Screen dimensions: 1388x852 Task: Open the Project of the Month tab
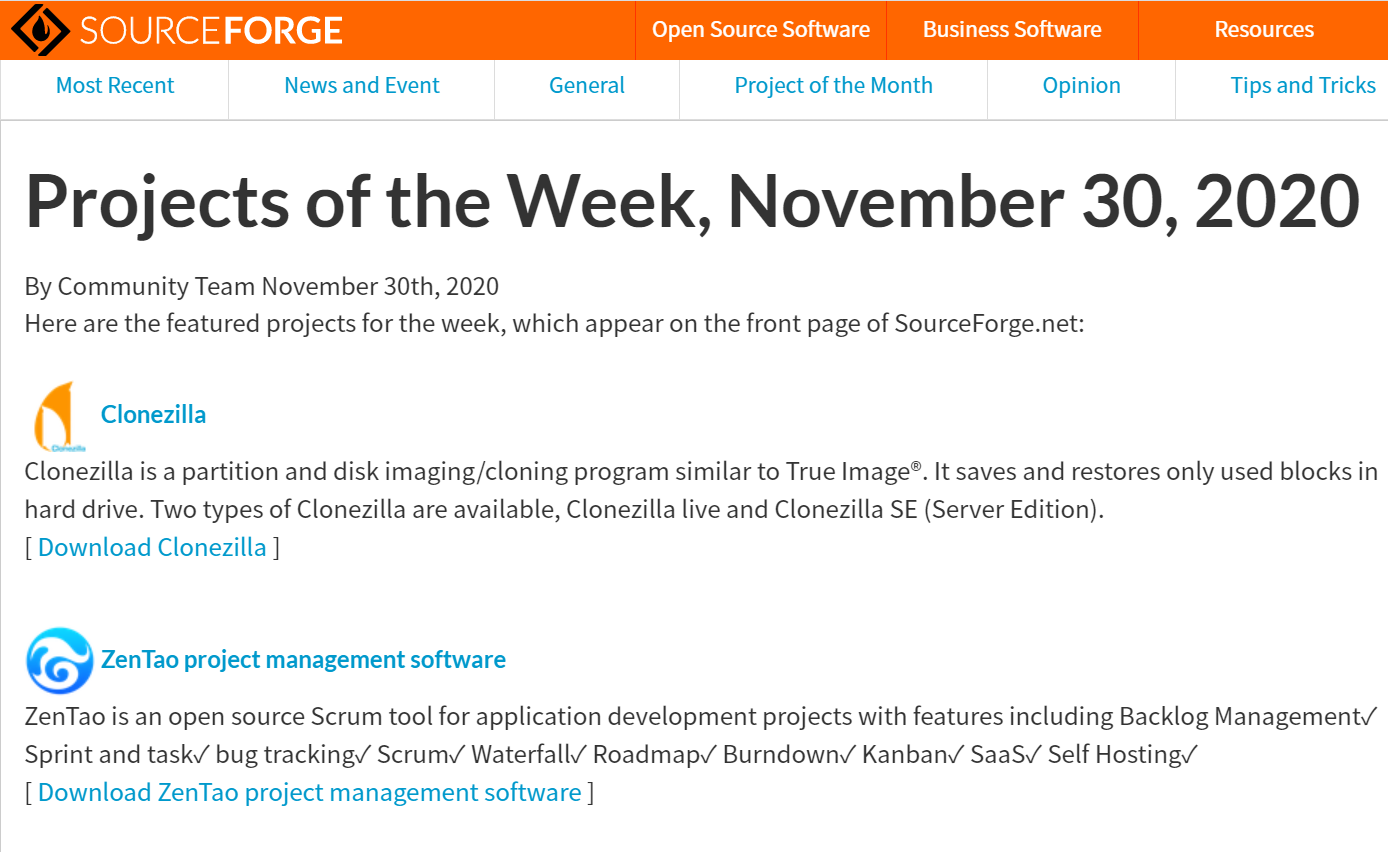tap(834, 86)
